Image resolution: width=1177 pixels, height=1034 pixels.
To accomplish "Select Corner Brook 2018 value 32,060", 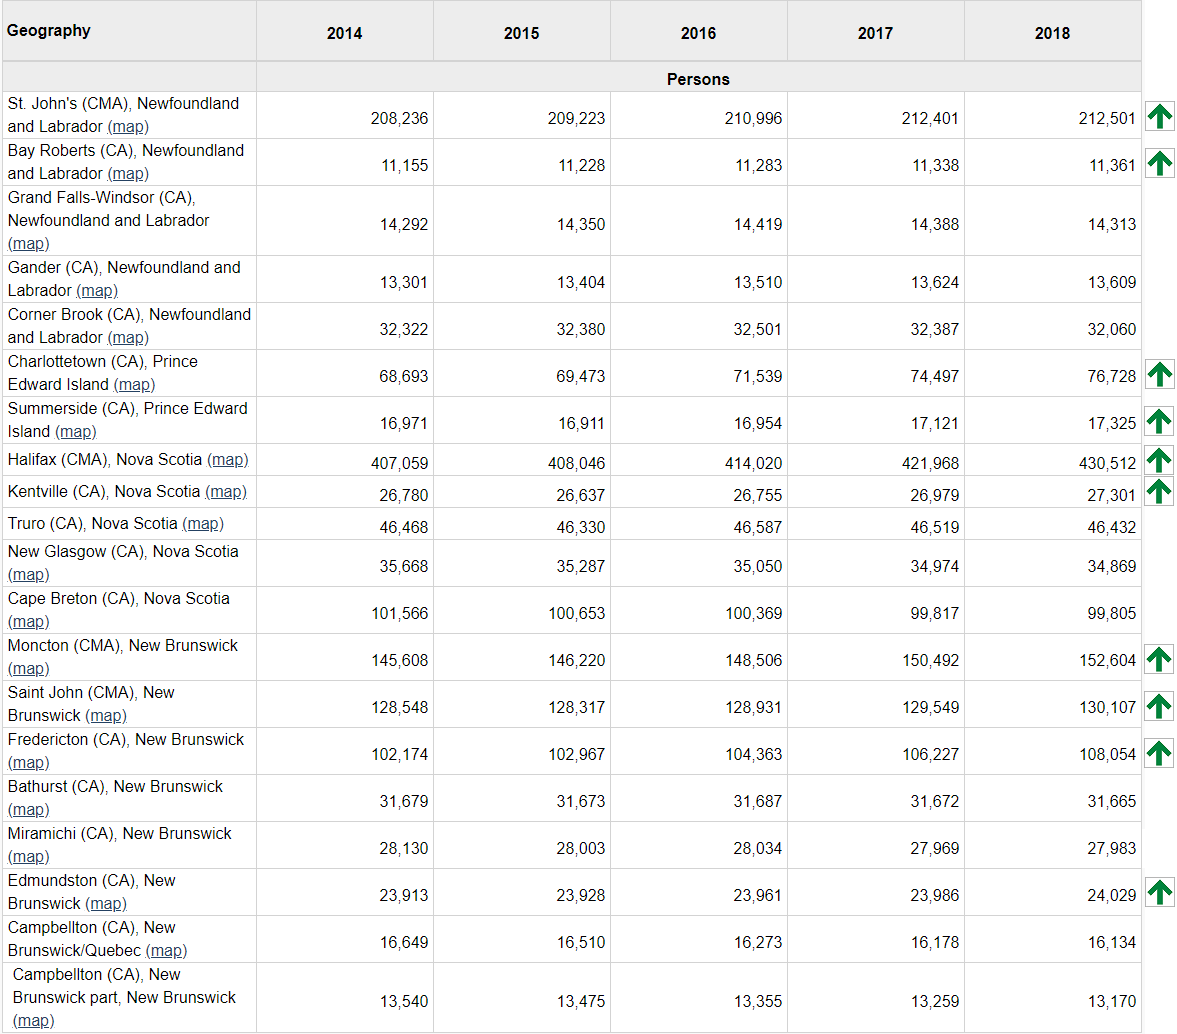I will tap(1112, 330).
